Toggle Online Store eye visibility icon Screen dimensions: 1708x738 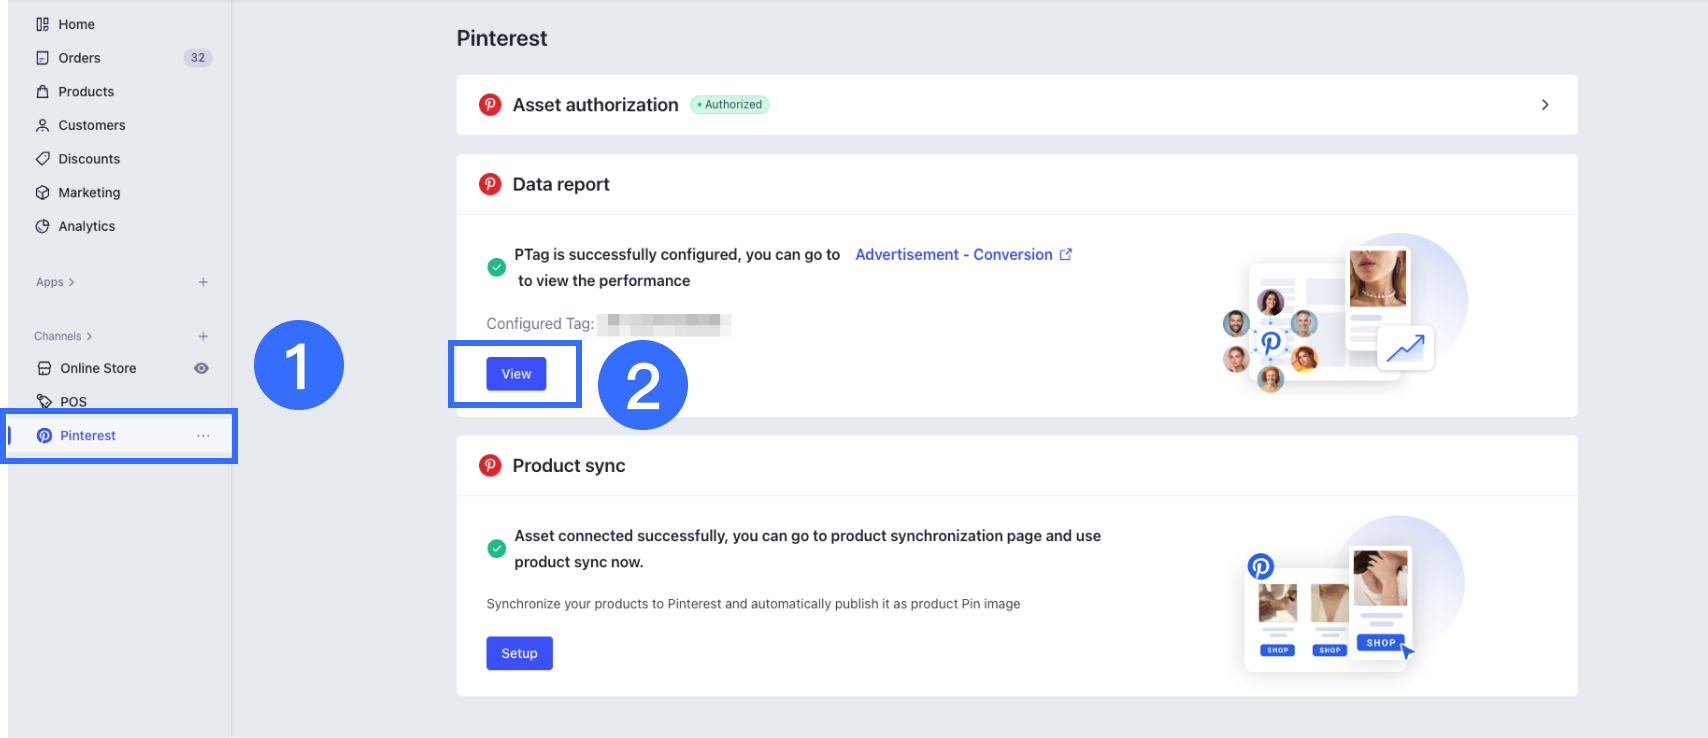click(201, 368)
